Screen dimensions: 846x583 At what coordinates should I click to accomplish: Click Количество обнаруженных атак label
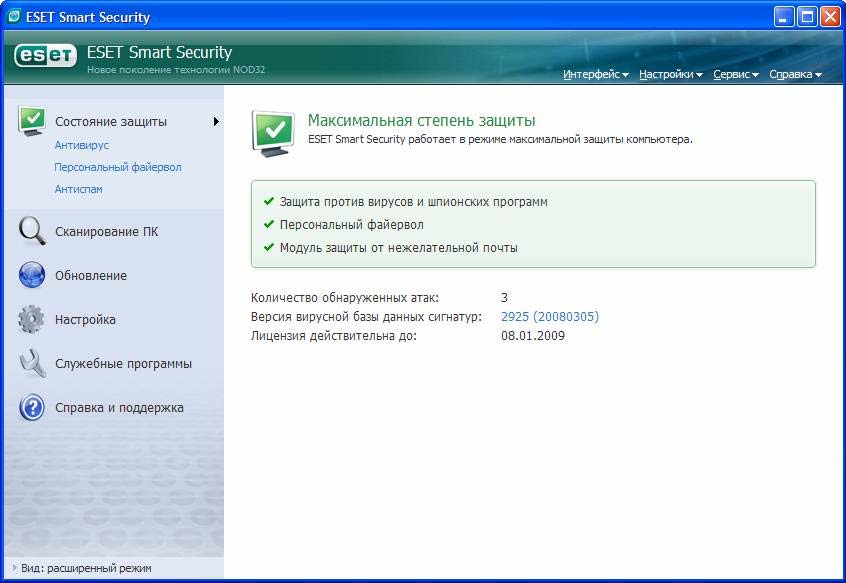[345, 298]
